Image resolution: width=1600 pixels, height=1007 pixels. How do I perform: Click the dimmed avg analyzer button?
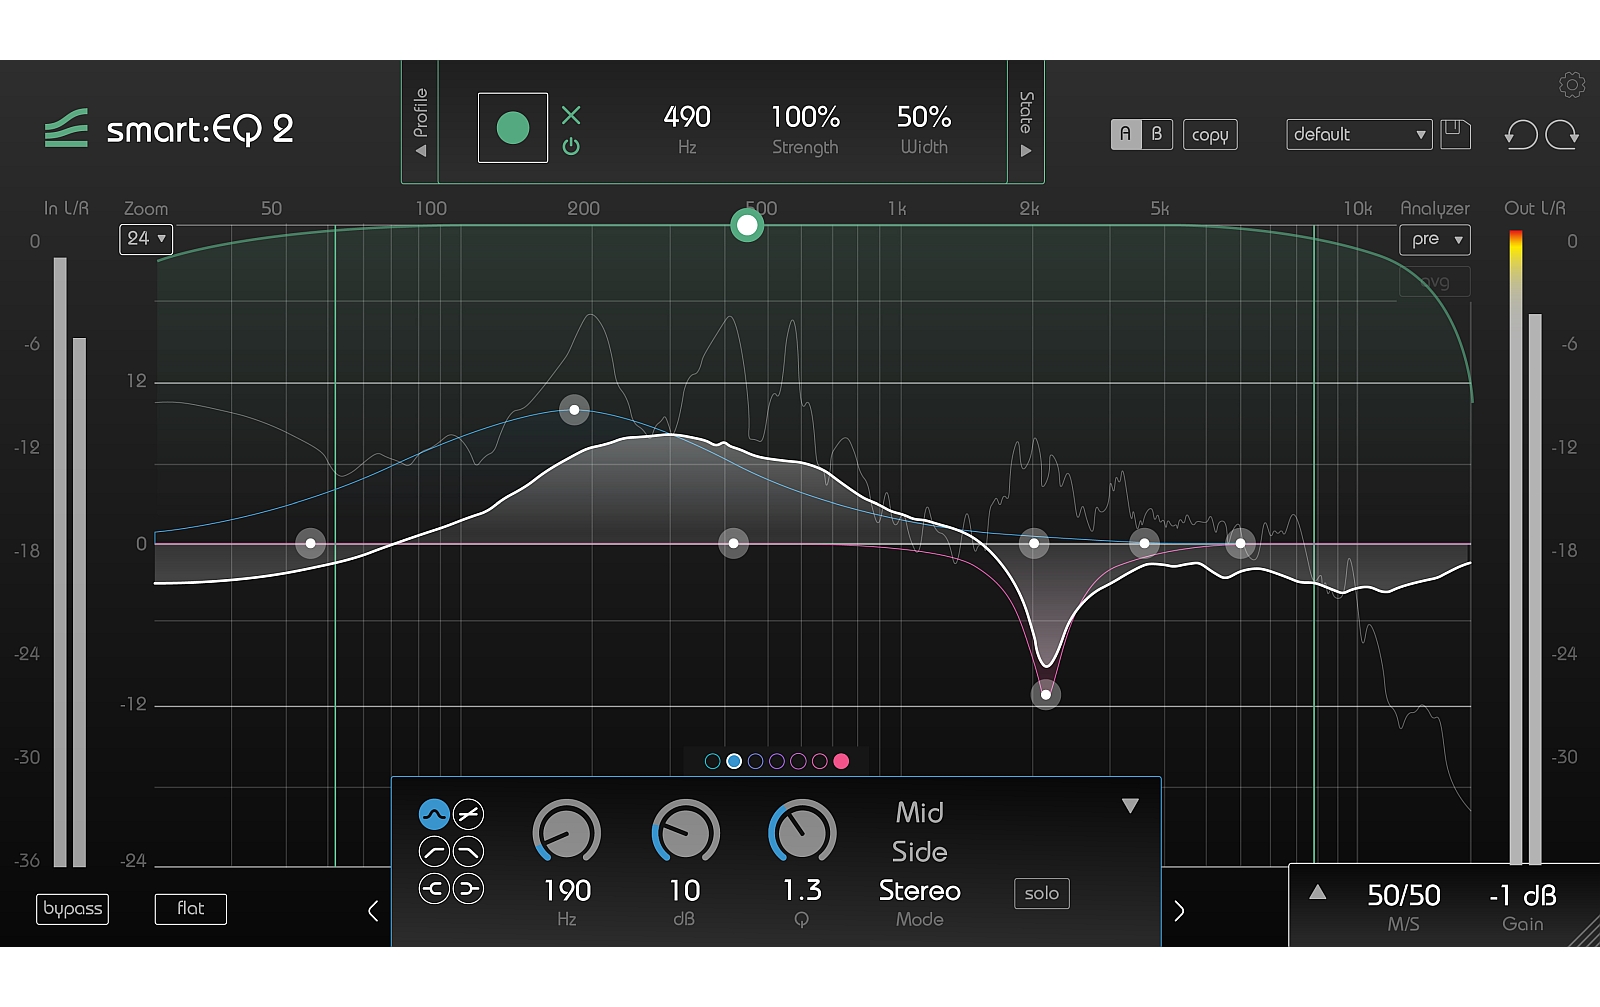point(1435,282)
